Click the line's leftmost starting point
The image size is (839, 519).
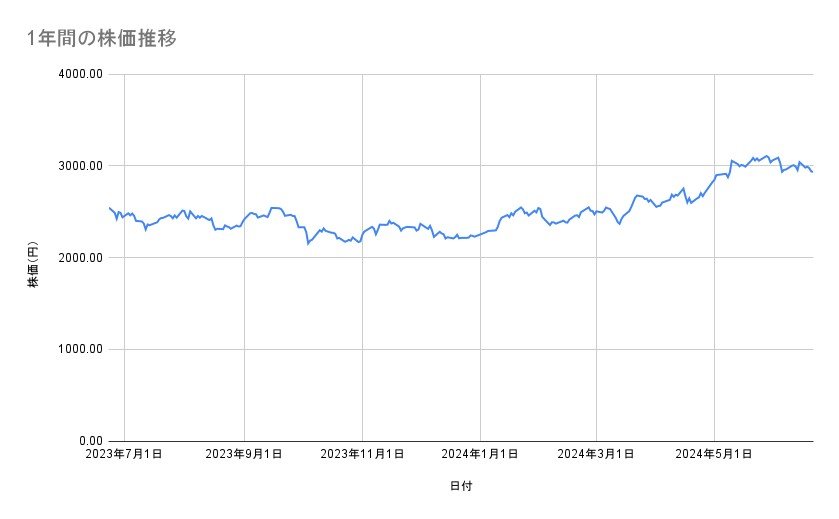[109, 207]
